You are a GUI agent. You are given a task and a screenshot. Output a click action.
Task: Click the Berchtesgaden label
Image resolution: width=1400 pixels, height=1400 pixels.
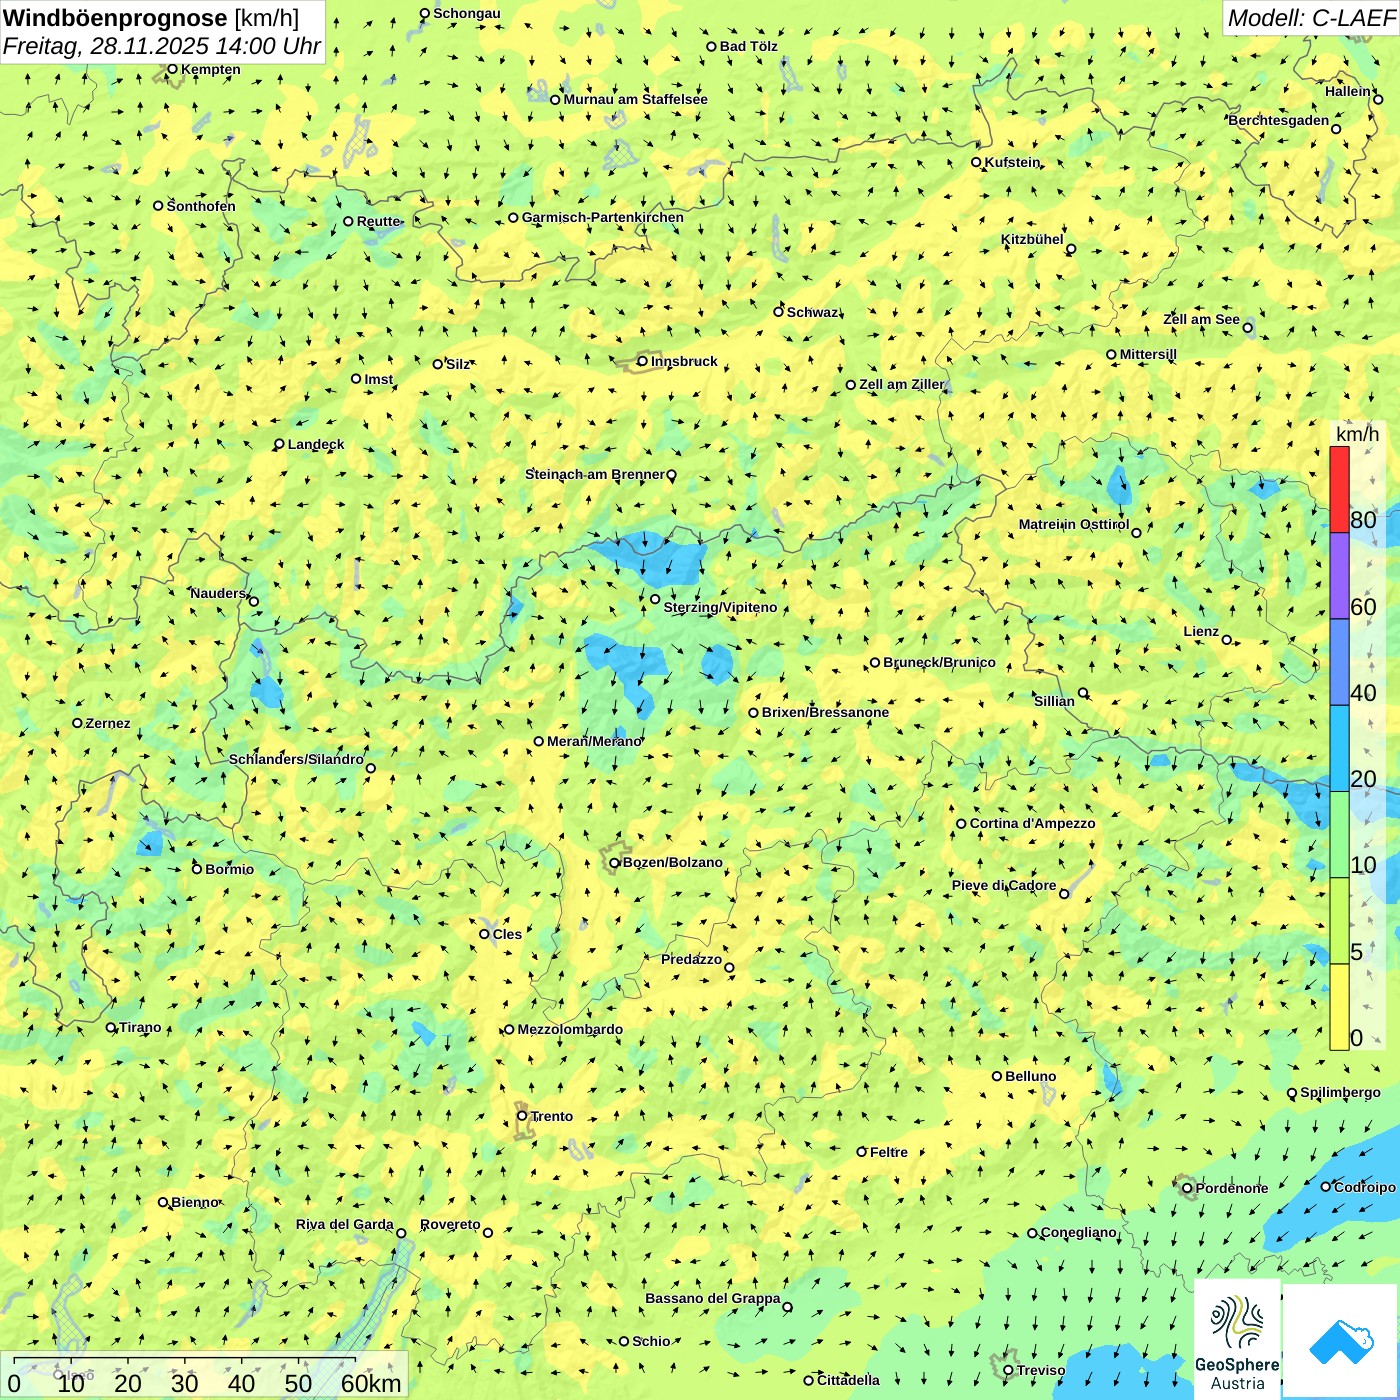coord(1279,120)
